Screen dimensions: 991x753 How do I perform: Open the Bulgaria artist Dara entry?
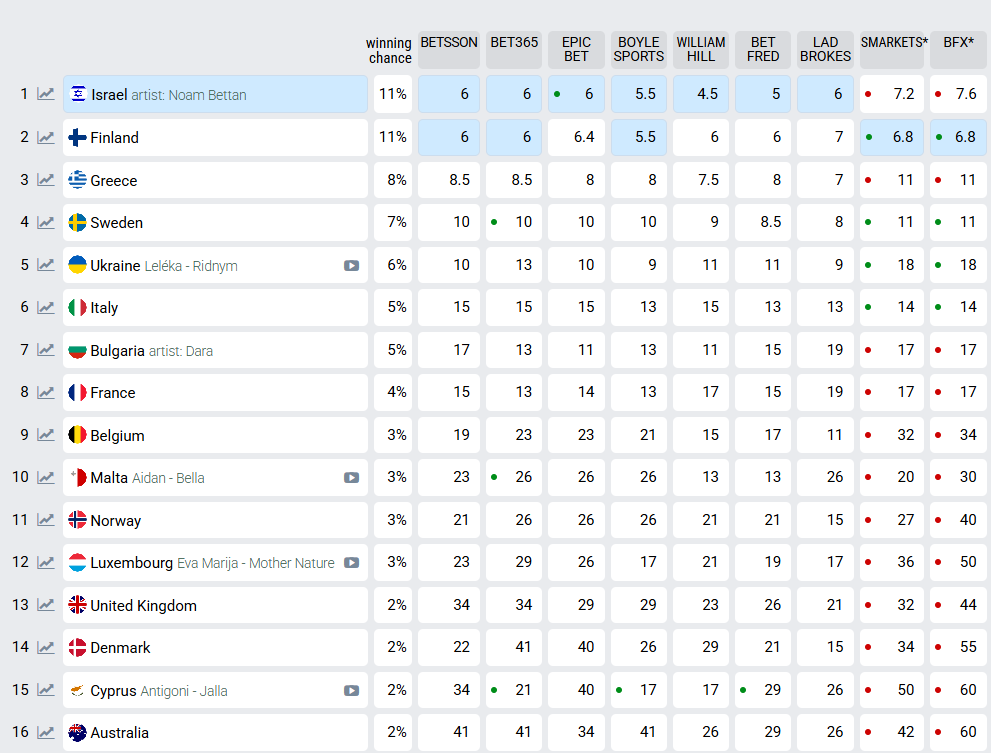click(x=151, y=351)
